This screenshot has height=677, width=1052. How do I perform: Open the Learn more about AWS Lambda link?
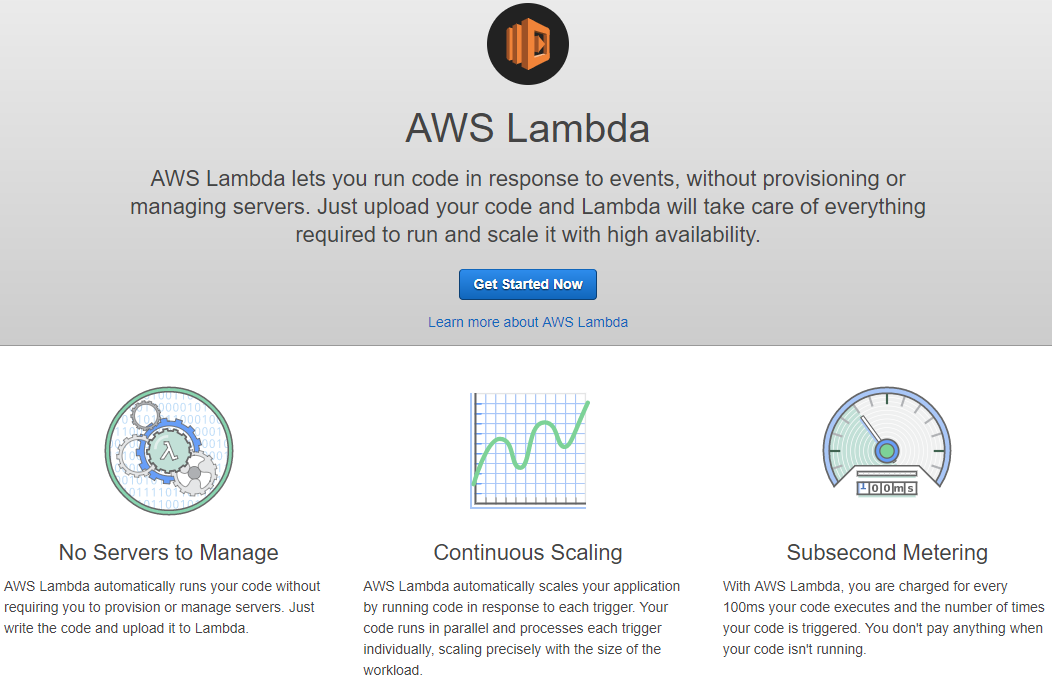click(527, 321)
